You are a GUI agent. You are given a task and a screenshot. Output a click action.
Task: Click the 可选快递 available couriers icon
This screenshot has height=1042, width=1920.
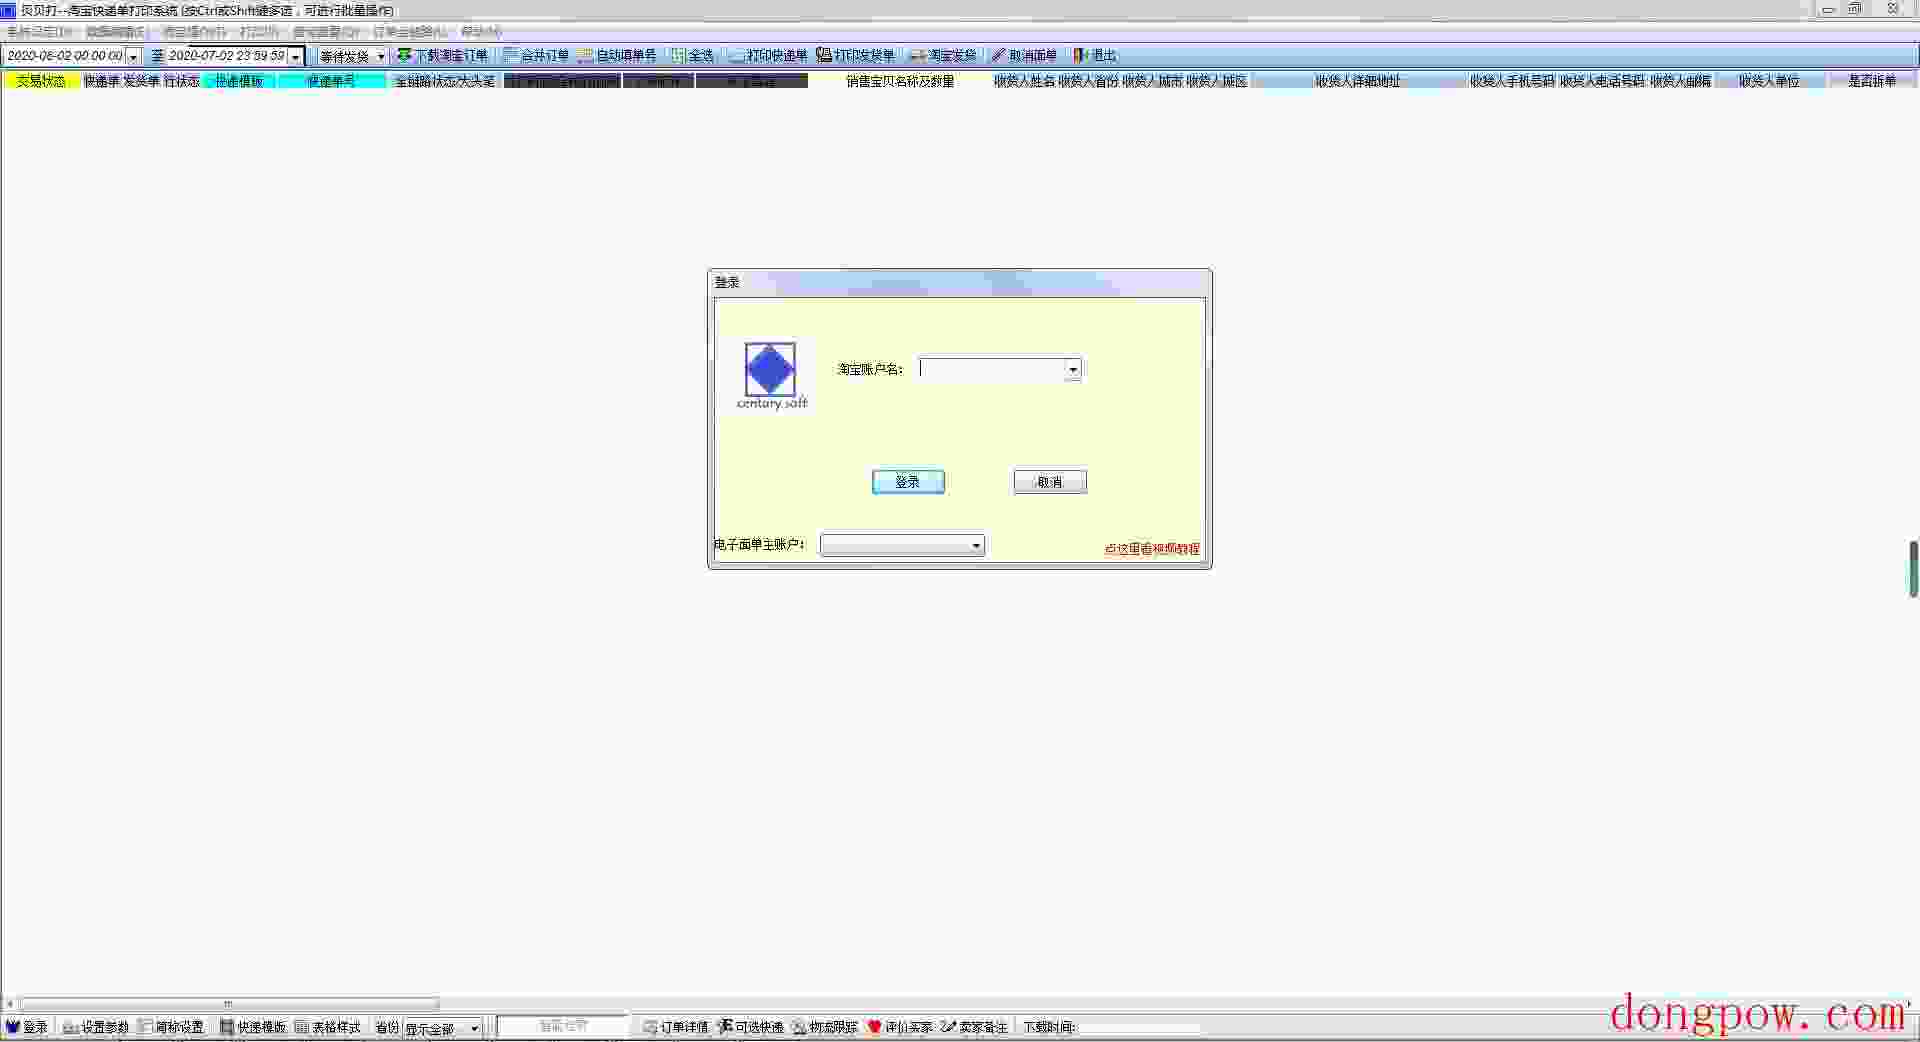point(725,1027)
